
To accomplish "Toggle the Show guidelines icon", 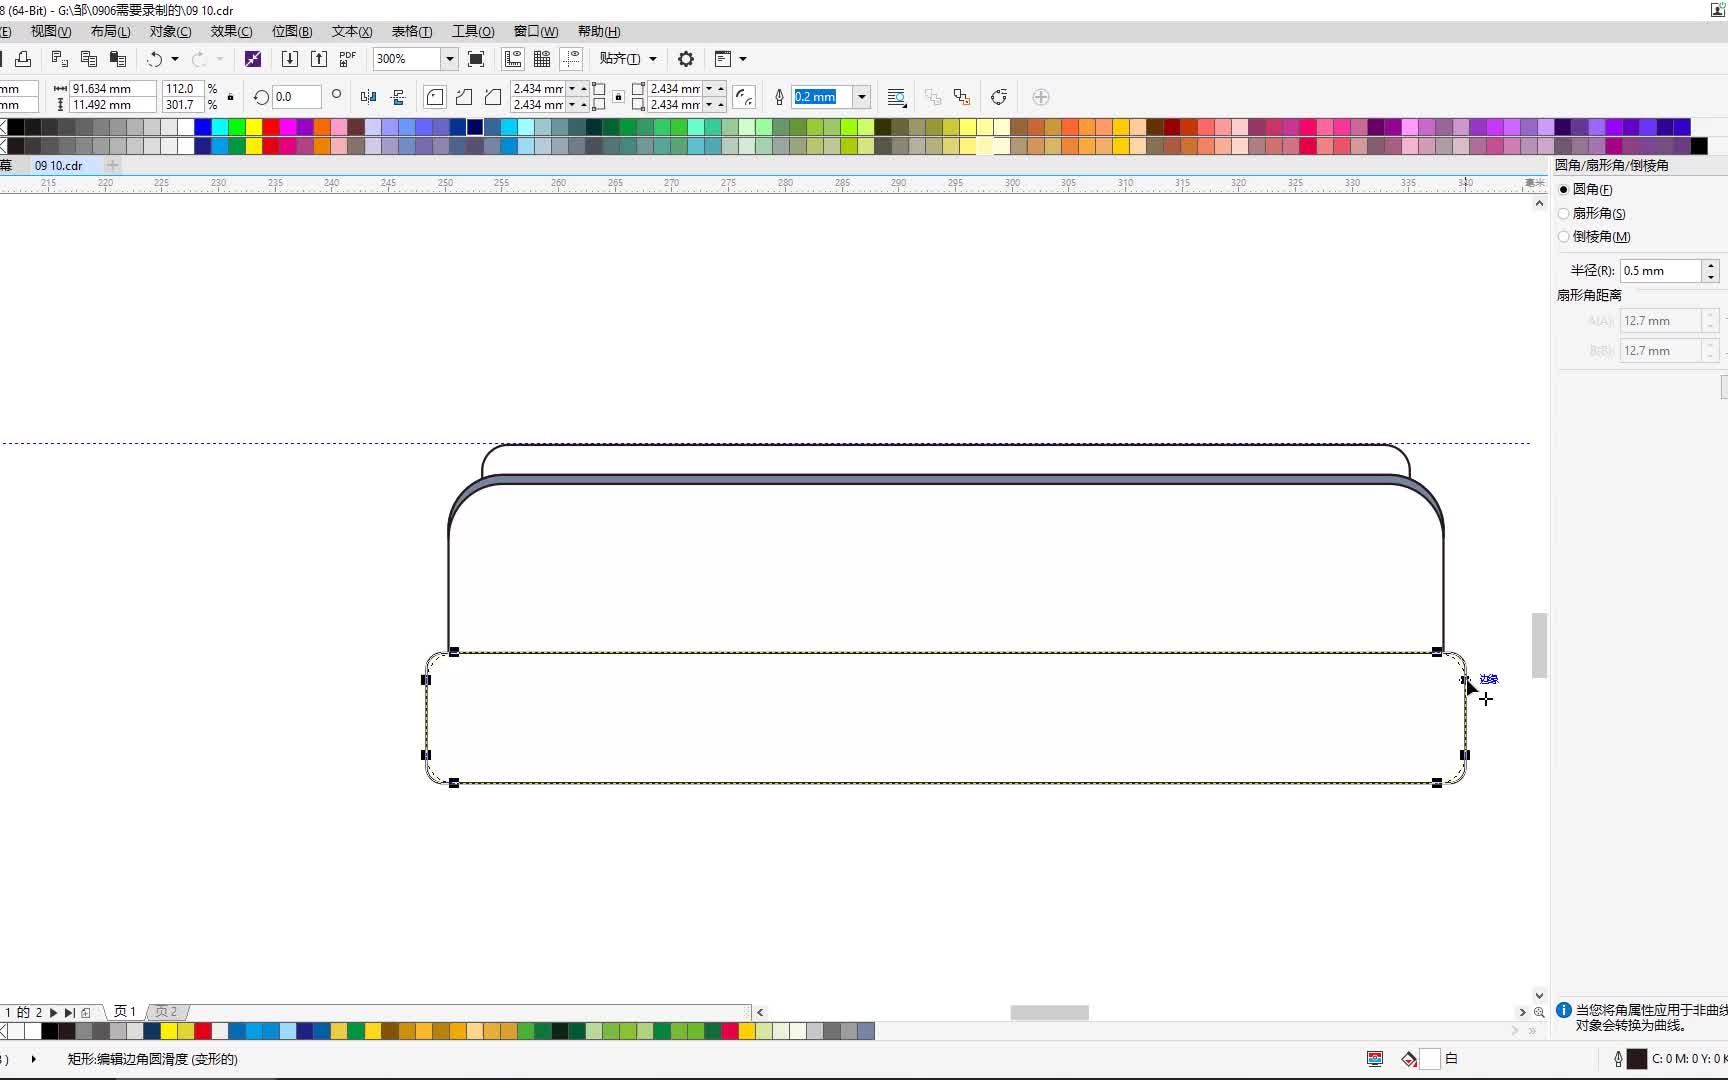I will [x=571, y=59].
